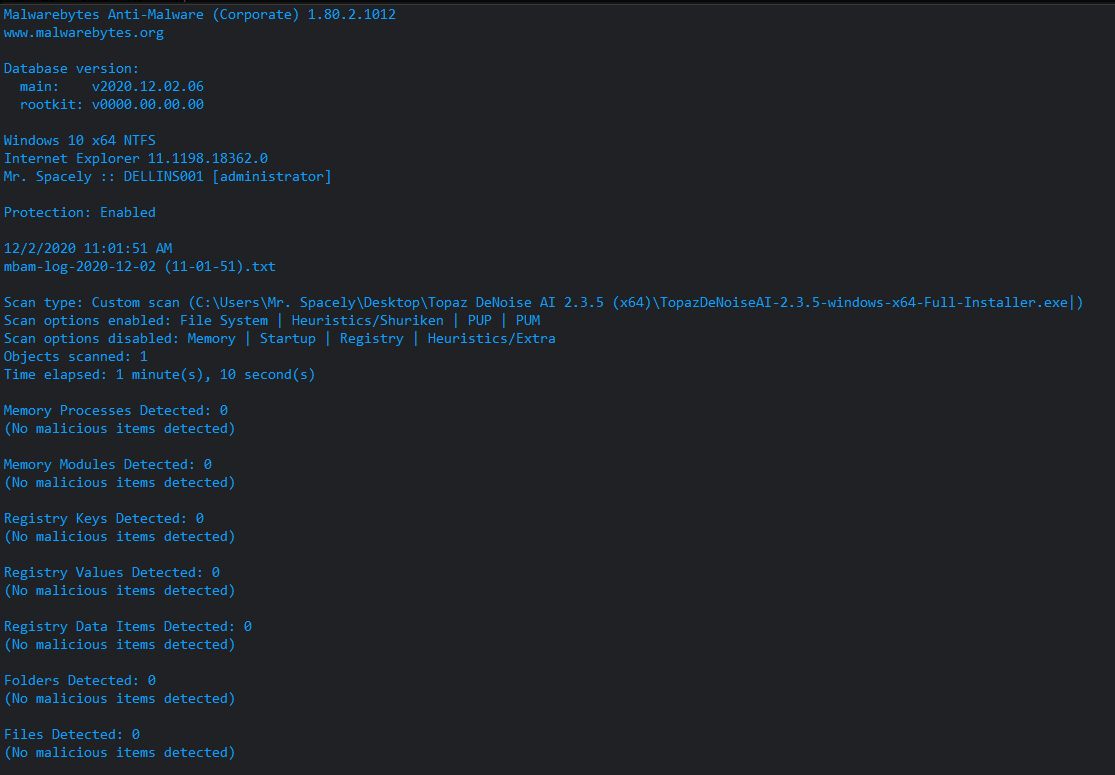Click the Malwarebytes Anti-Malware version header line
Viewport: 1115px width, 775px height.
(x=200, y=14)
